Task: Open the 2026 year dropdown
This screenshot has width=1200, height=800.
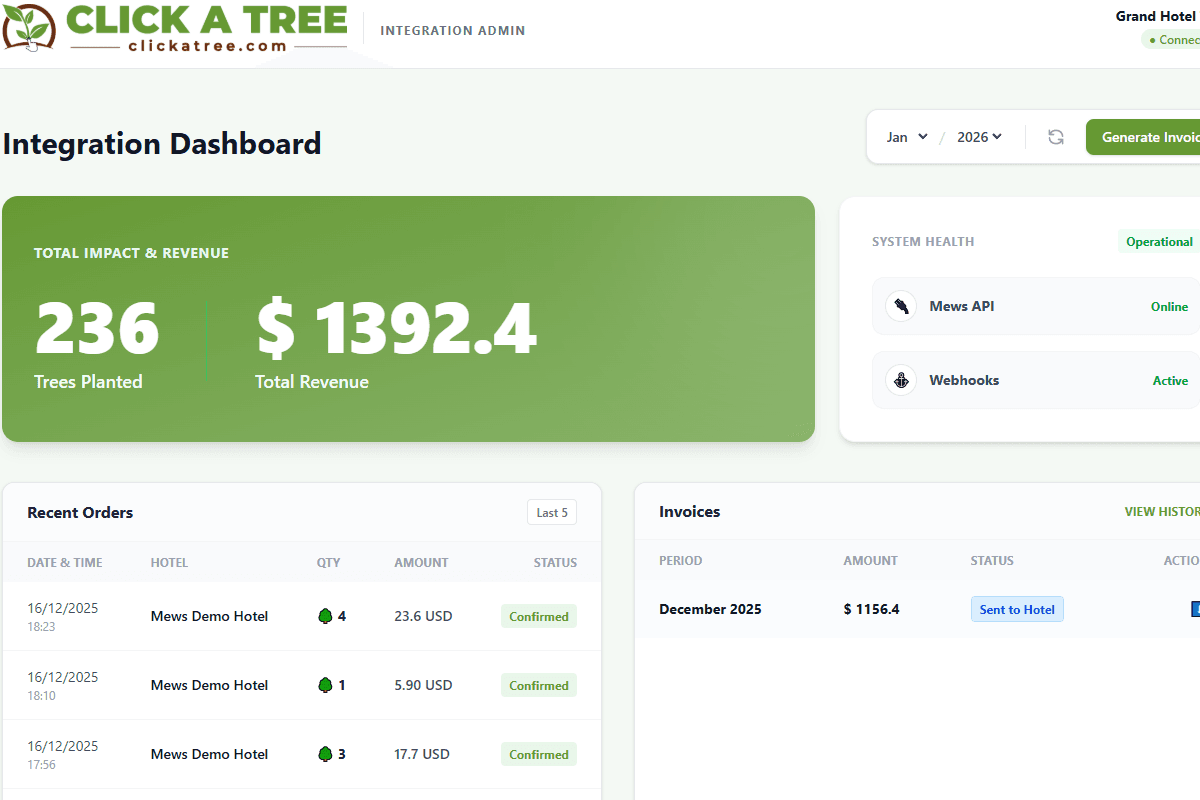Action: click(x=979, y=137)
